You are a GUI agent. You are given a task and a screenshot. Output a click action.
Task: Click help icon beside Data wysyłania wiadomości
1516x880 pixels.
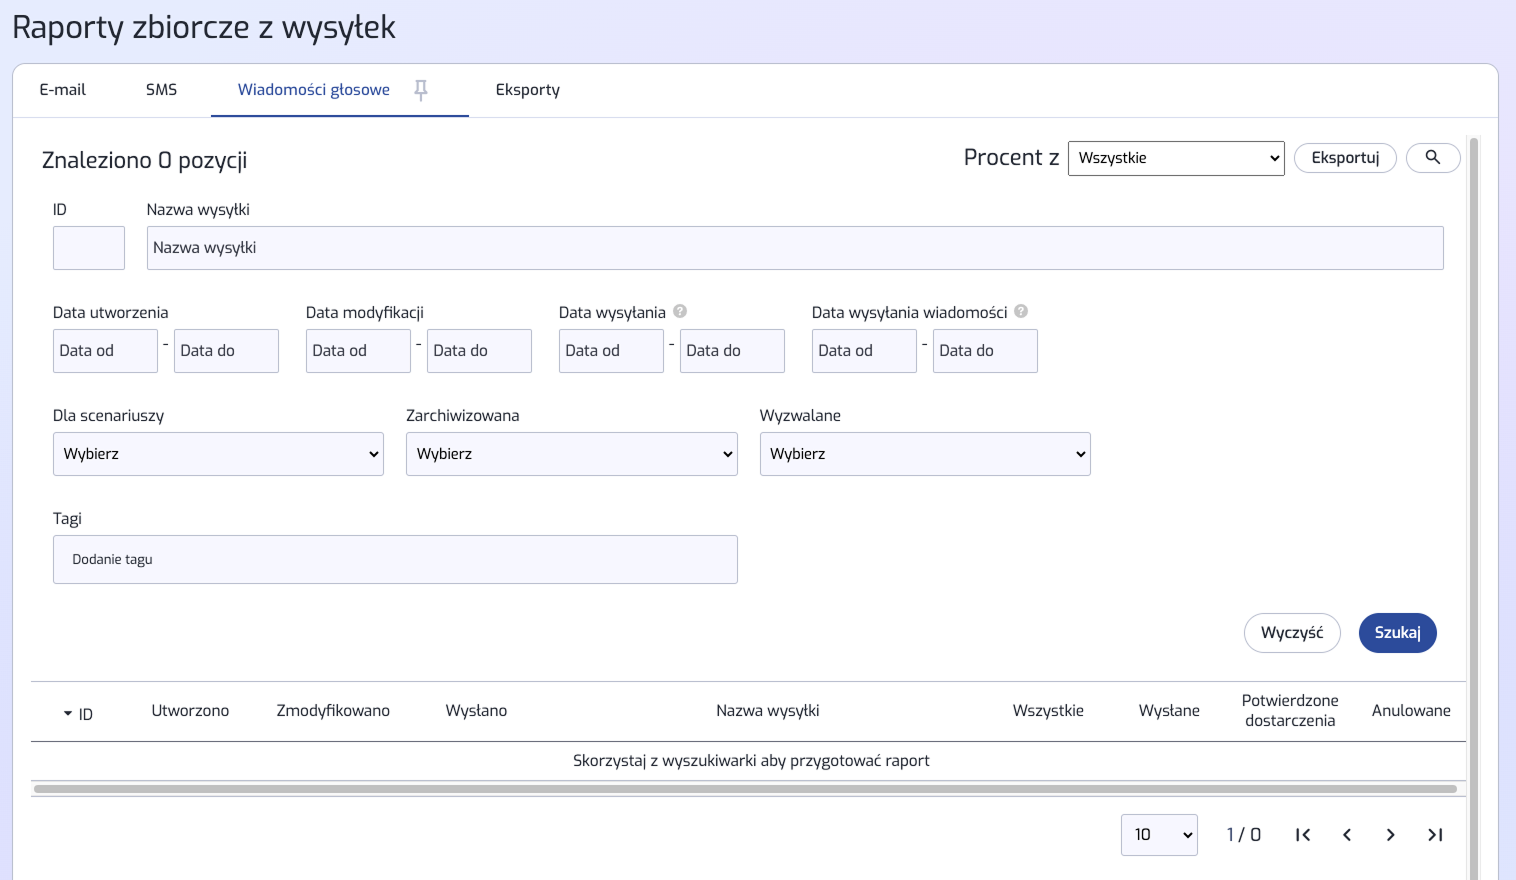pos(1021,312)
